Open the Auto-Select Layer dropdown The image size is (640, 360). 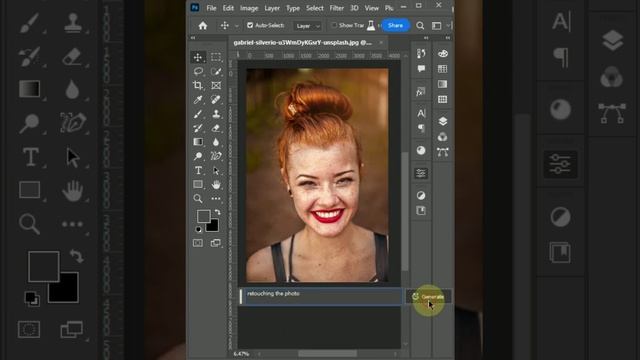pyautogui.click(x=307, y=26)
